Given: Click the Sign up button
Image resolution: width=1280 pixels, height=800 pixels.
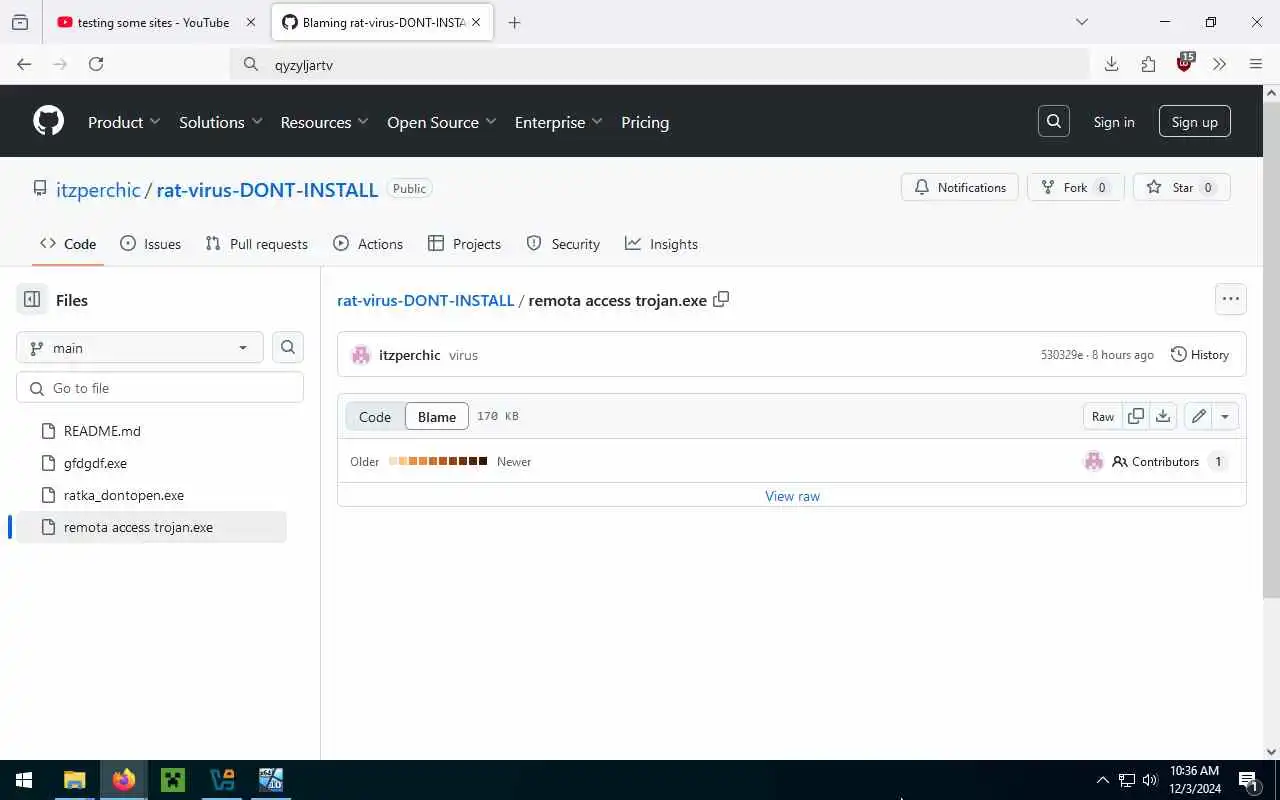Looking at the screenshot, I should tap(1195, 122).
